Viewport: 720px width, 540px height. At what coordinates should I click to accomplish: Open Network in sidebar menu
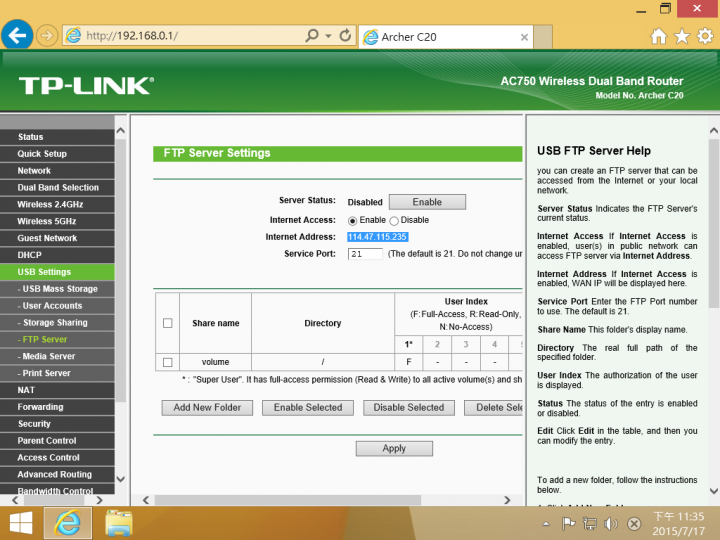pyautogui.click(x=57, y=171)
